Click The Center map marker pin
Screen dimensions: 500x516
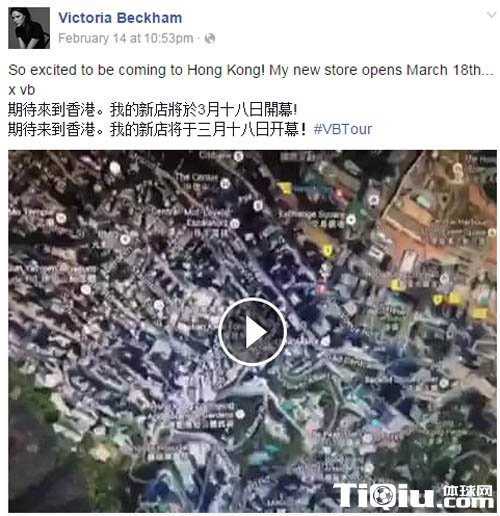pyautogui.click(x=225, y=183)
